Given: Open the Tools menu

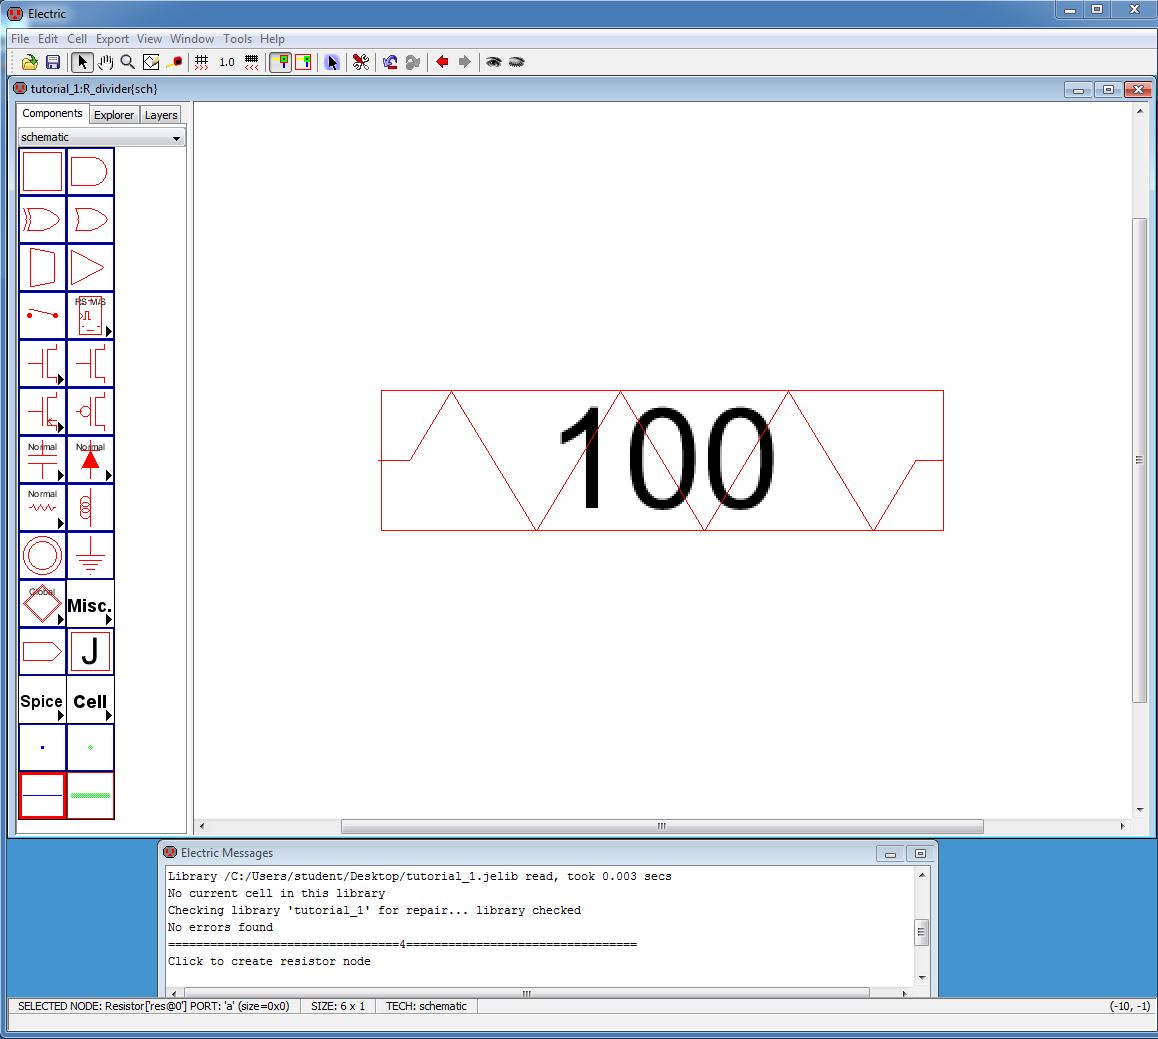Looking at the screenshot, I should [237, 39].
